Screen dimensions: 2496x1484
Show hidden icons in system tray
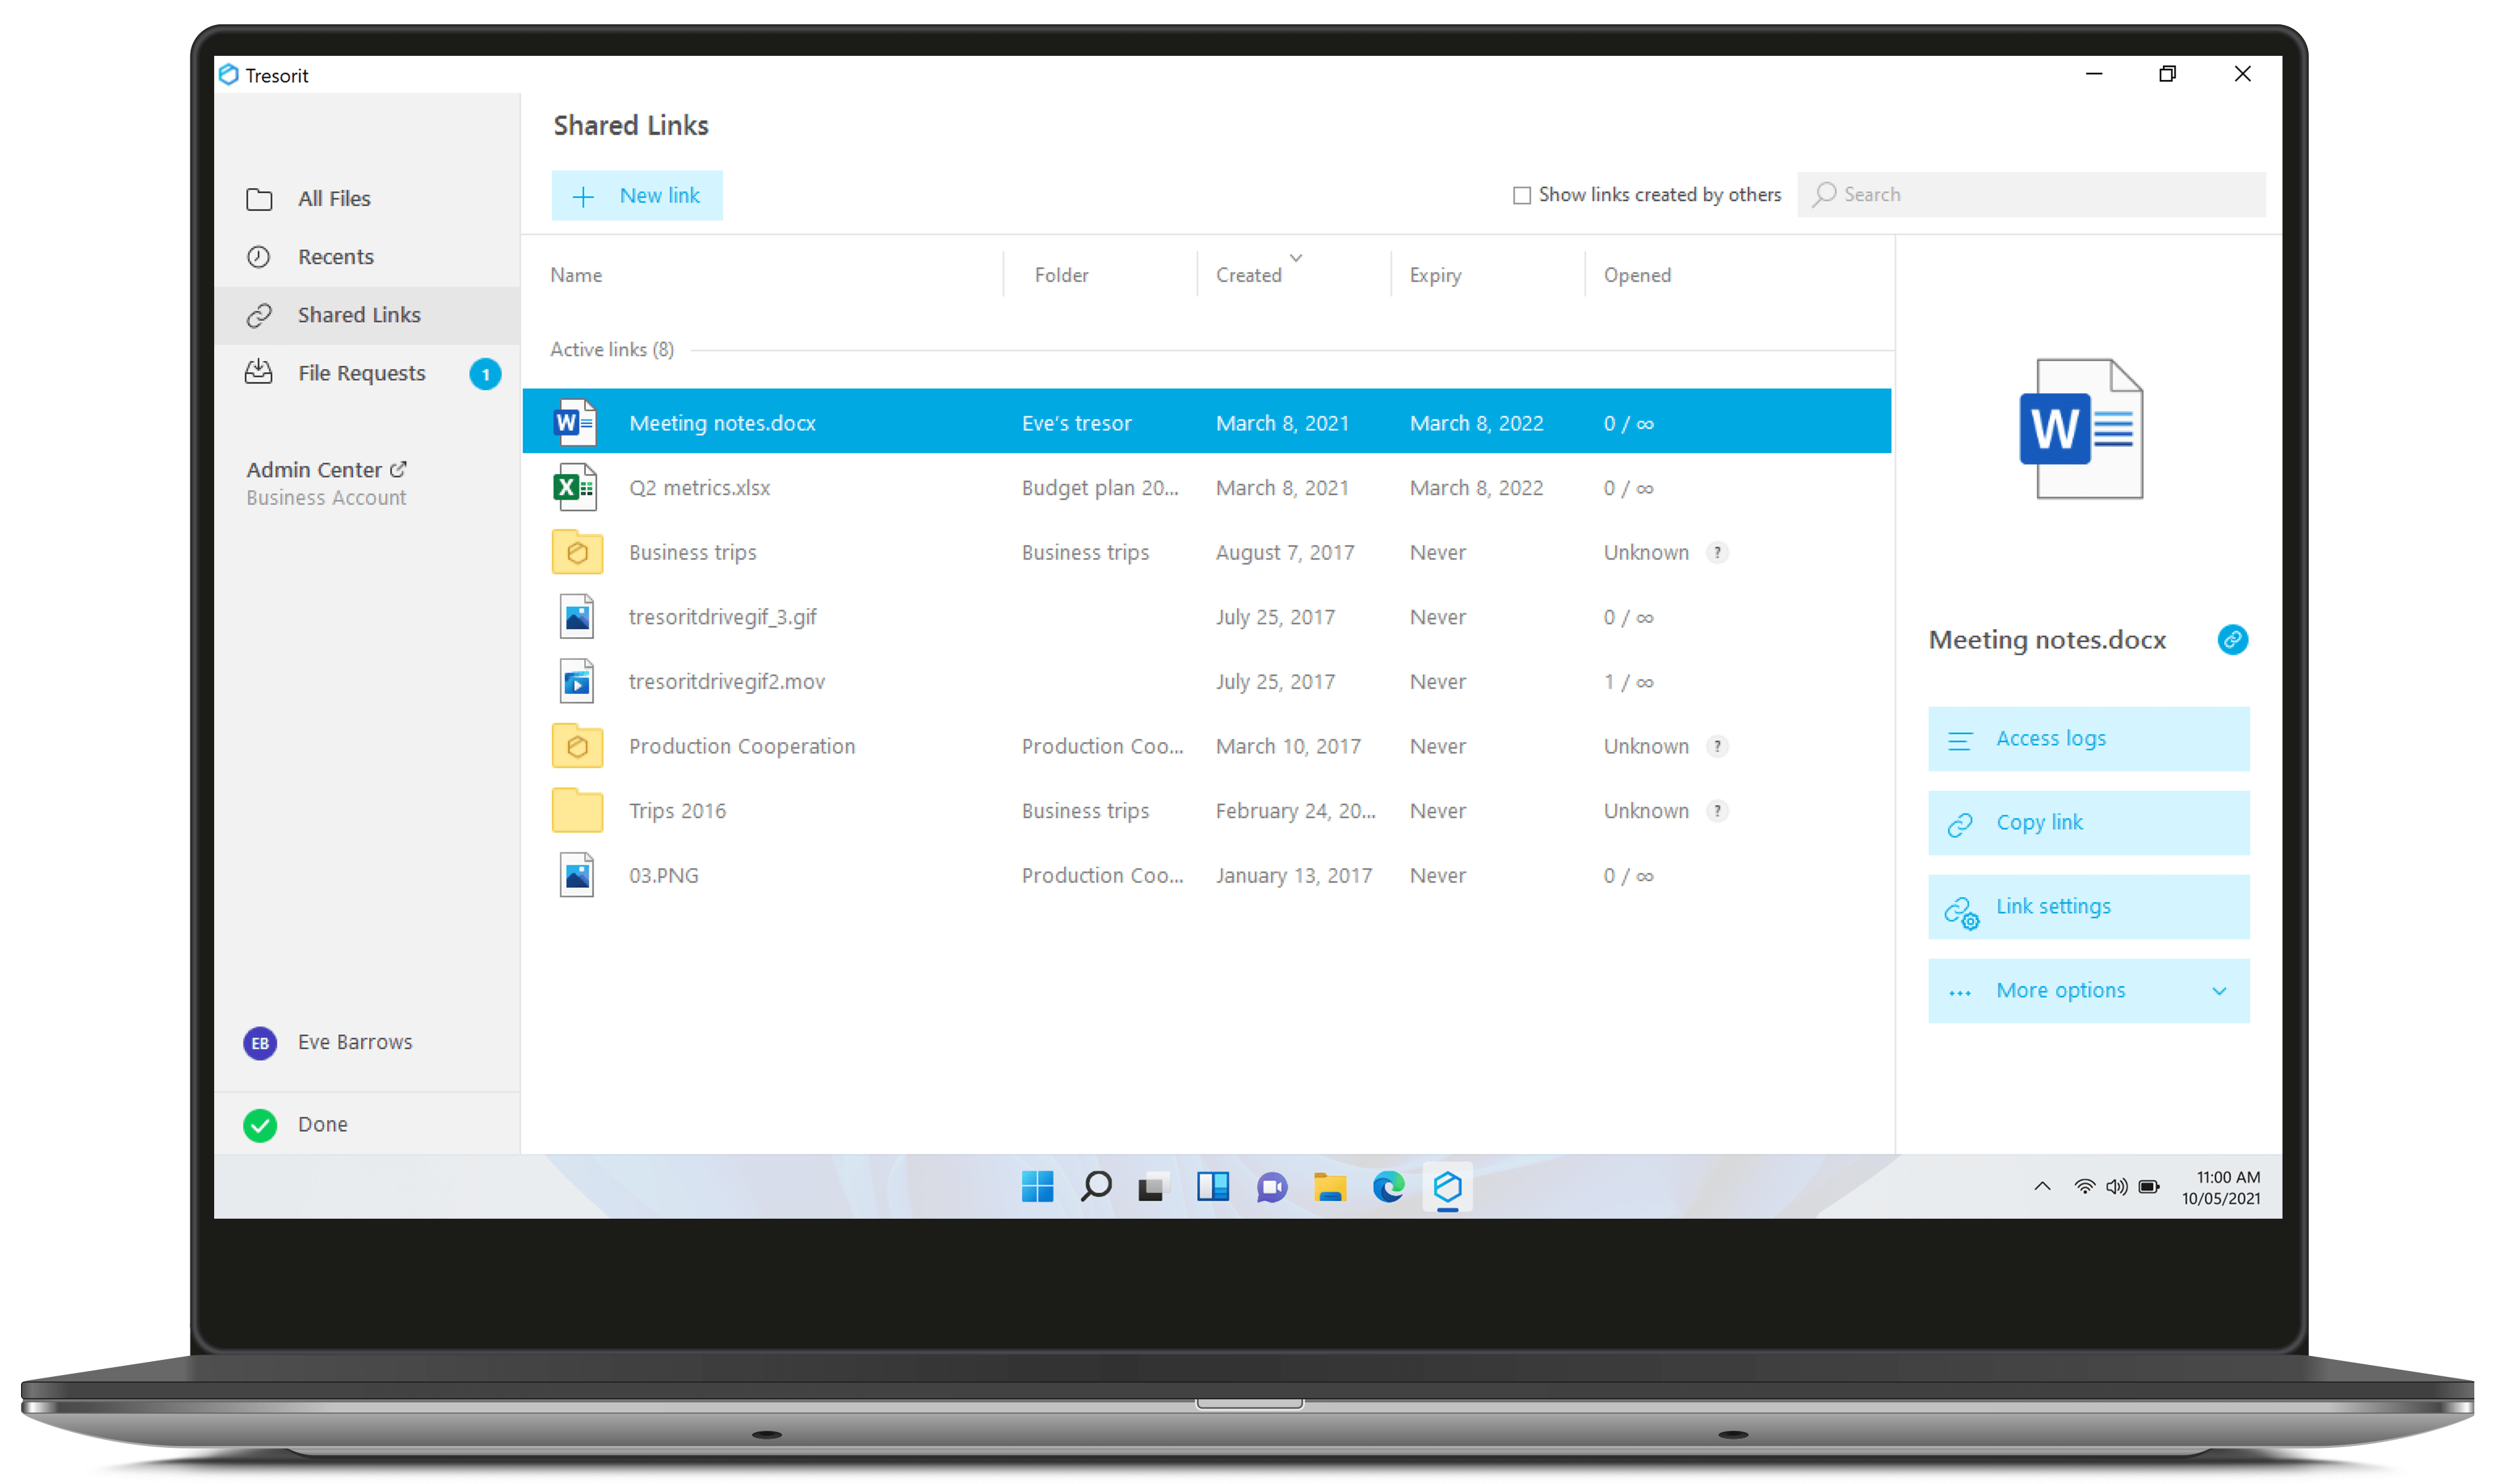(x=2042, y=1187)
